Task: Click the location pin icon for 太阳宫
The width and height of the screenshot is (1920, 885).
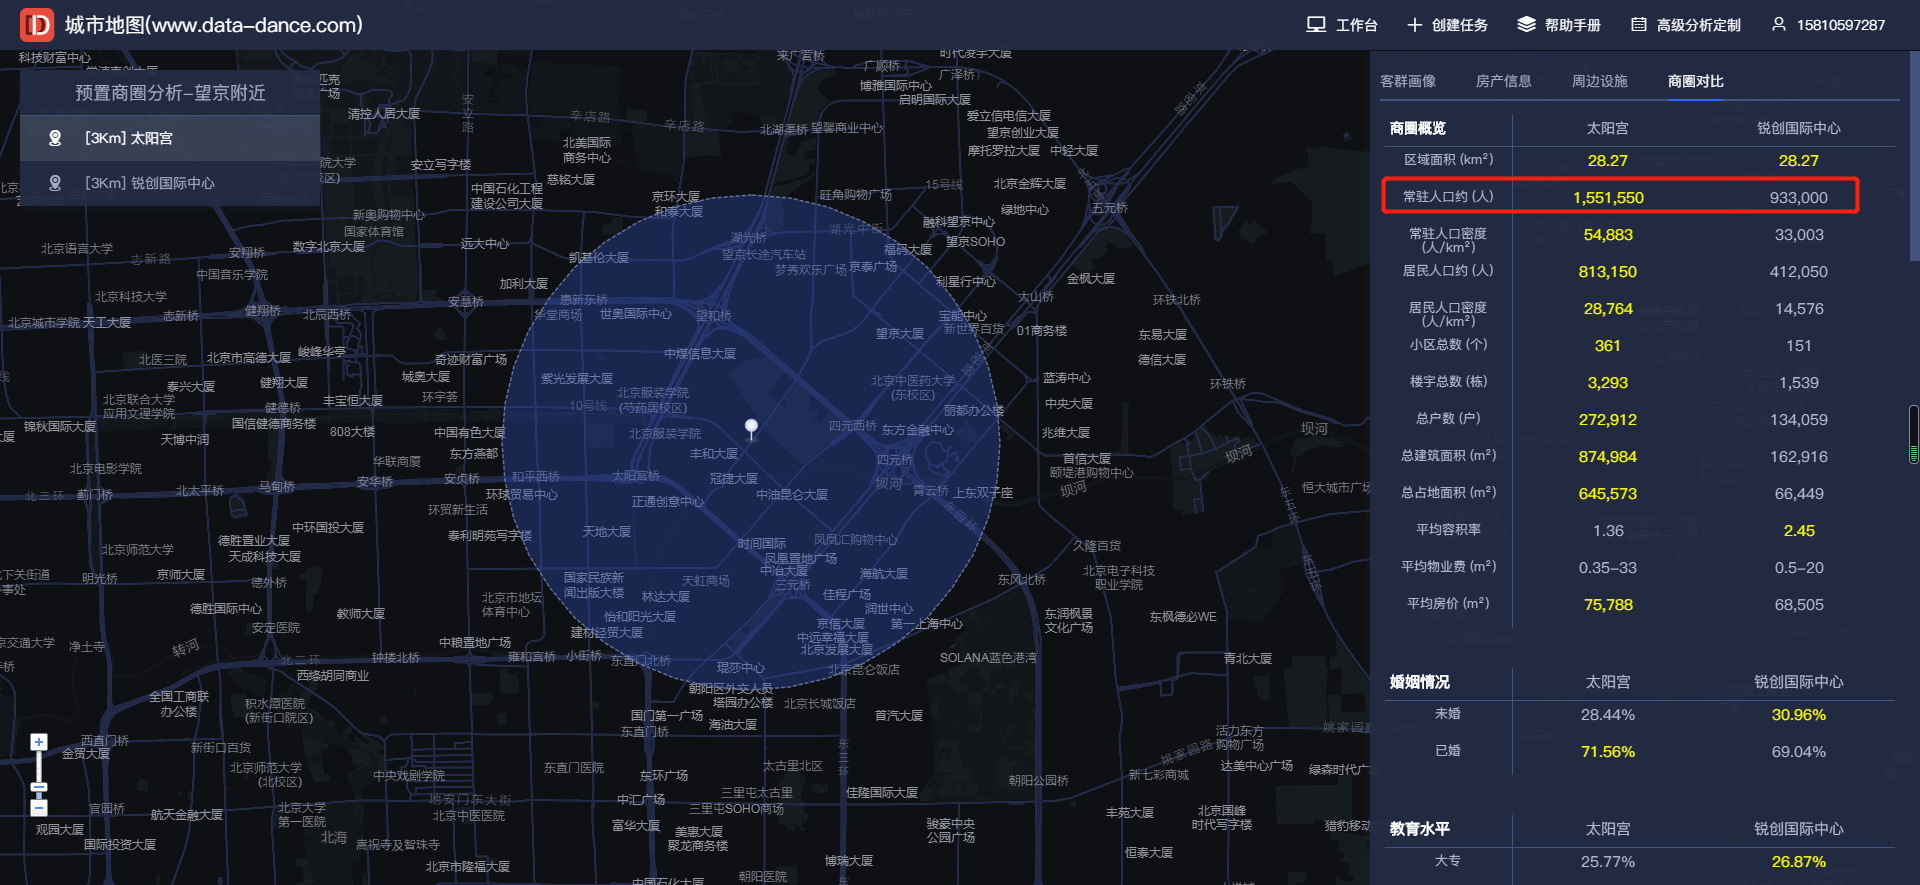Action: tap(56, 138)
